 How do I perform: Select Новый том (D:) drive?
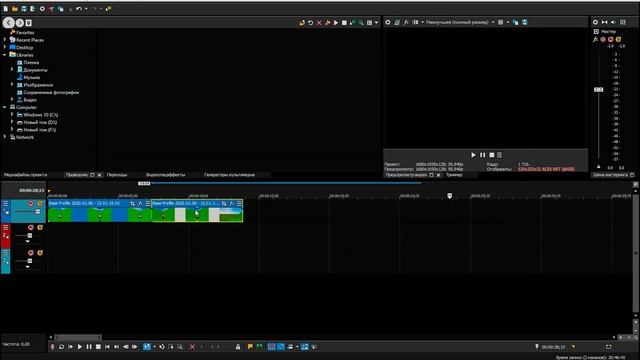tap(40, 122)
